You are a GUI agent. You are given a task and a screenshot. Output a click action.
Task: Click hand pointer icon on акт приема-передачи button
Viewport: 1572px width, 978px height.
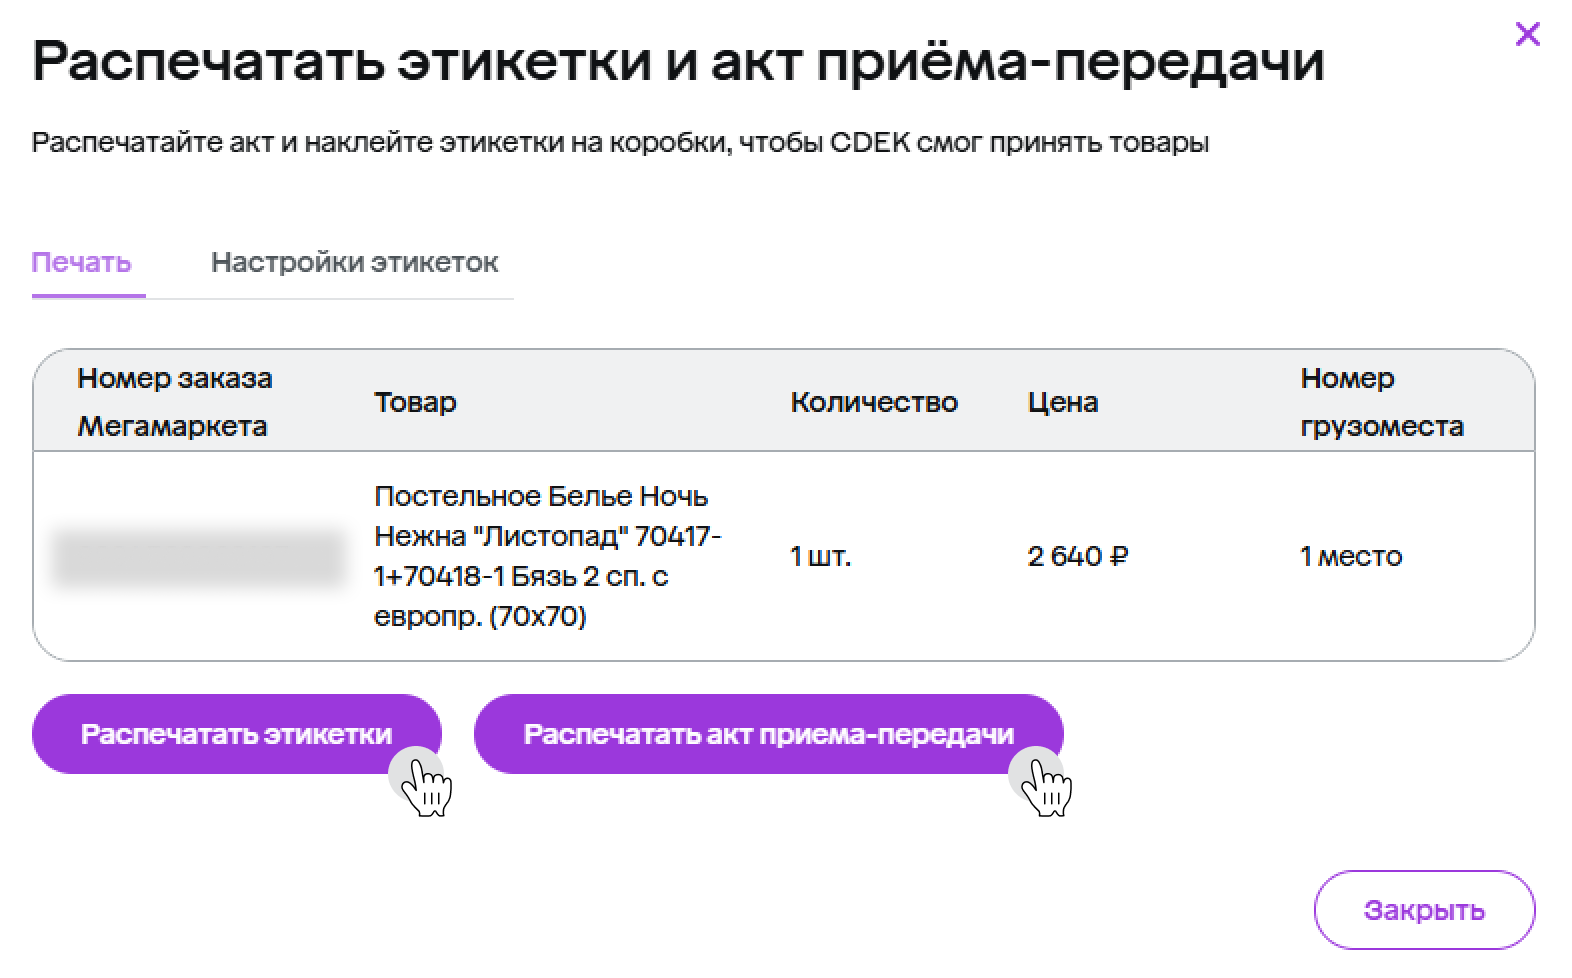(x=1044, y=784)
